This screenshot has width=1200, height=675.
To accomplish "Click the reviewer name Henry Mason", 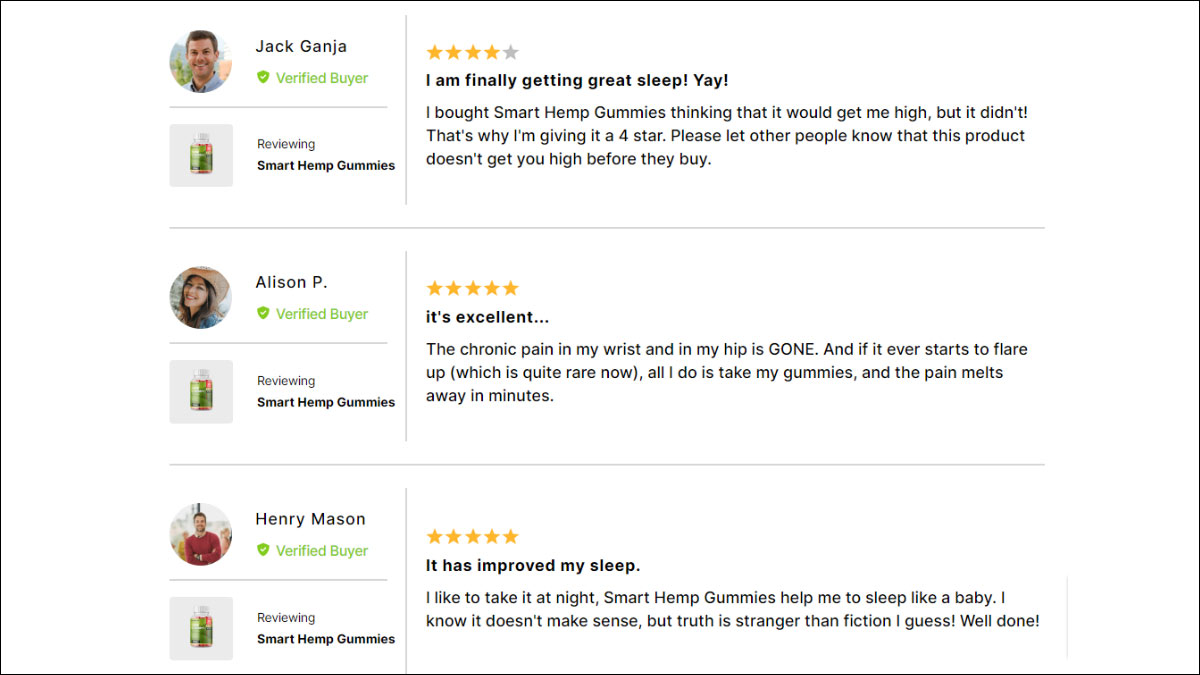I will pyautogui.click(x=310, y=519).
